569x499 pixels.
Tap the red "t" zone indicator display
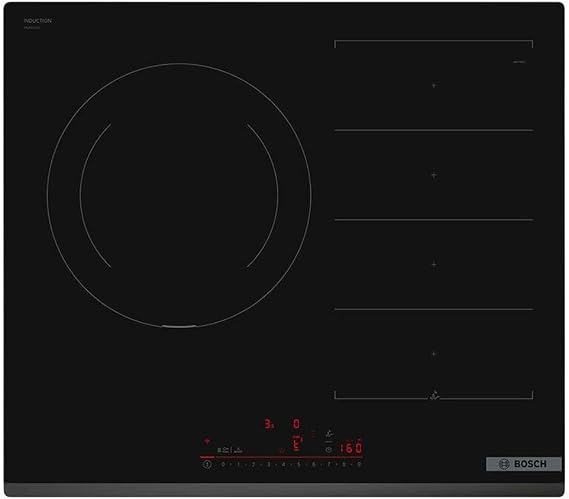coord(297,443)
